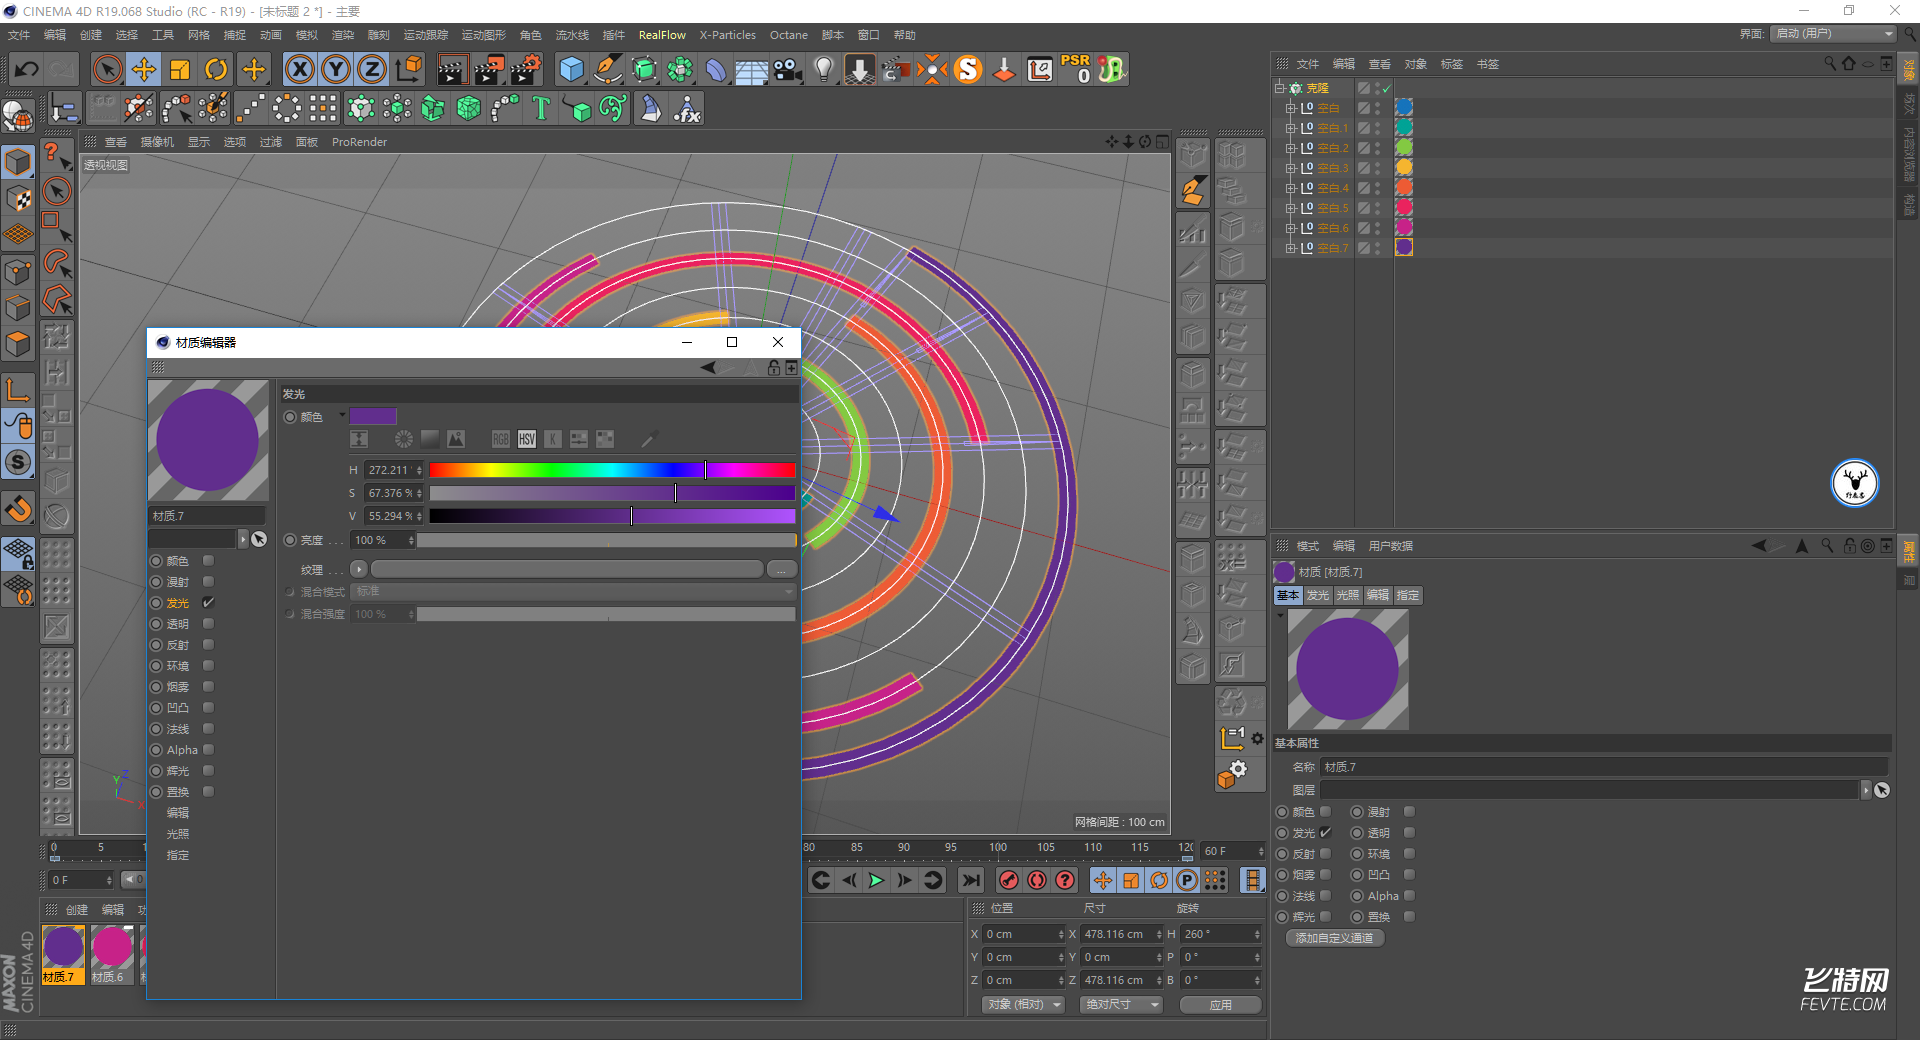Open the X-Particles menu
Image resolution: width=1920 pixels, height=1040 pixels.
(727, 35)
